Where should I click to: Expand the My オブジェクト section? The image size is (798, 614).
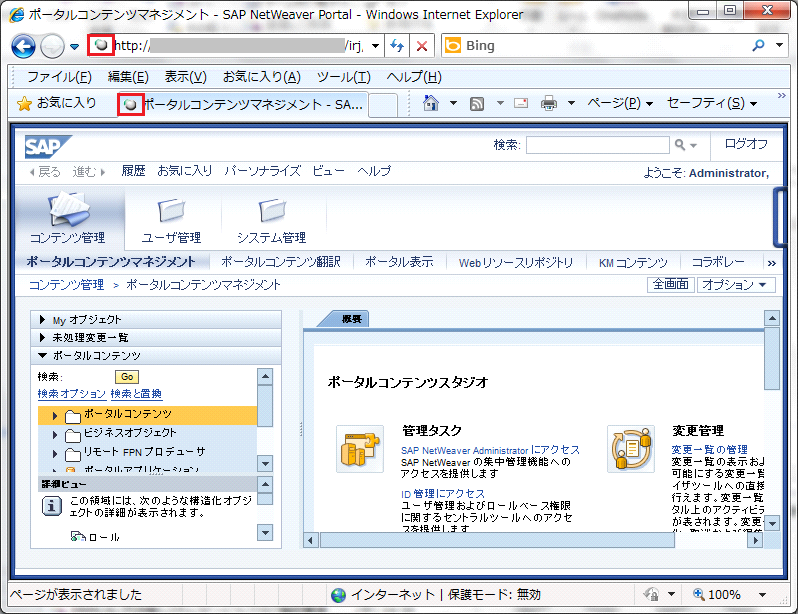tap(42, 320)
